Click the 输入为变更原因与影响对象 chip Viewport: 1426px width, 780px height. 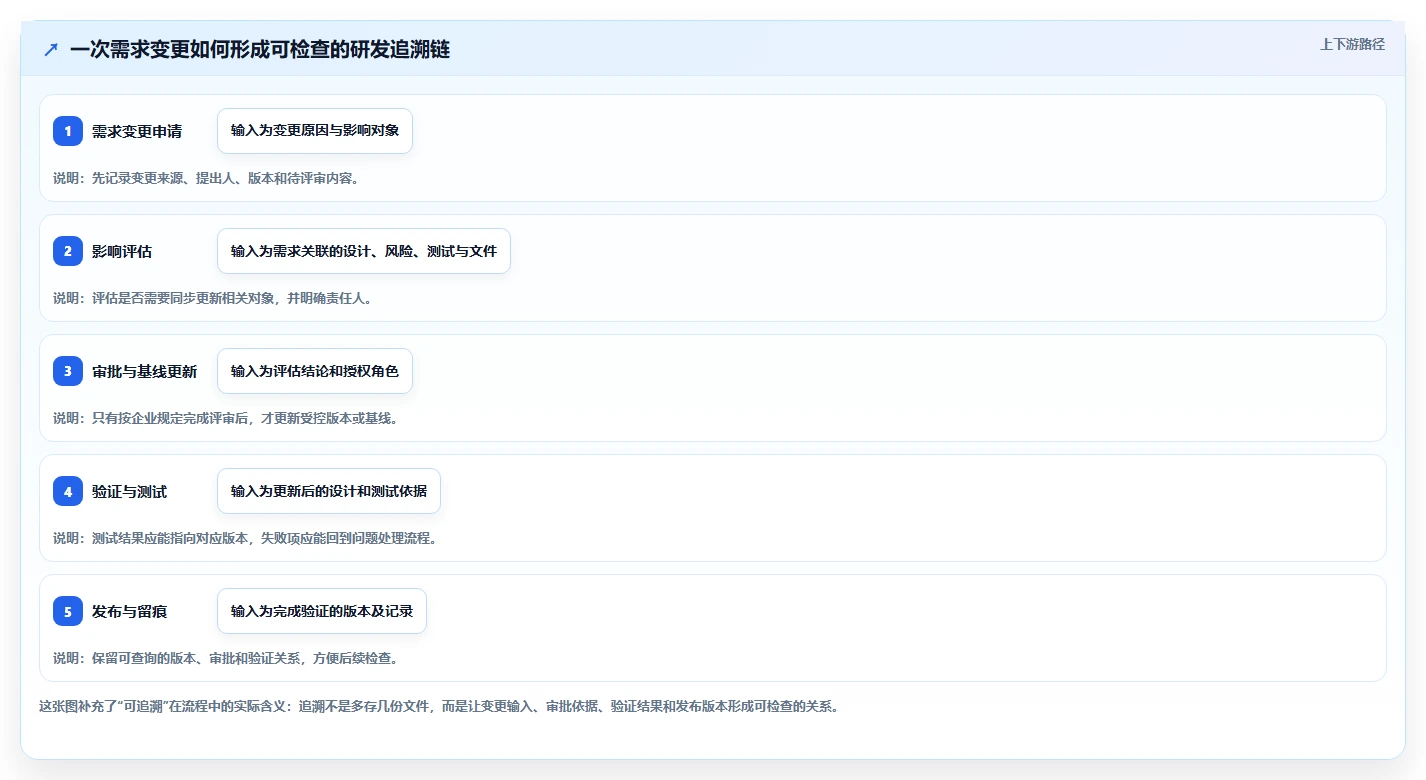(x=315, y=131)
